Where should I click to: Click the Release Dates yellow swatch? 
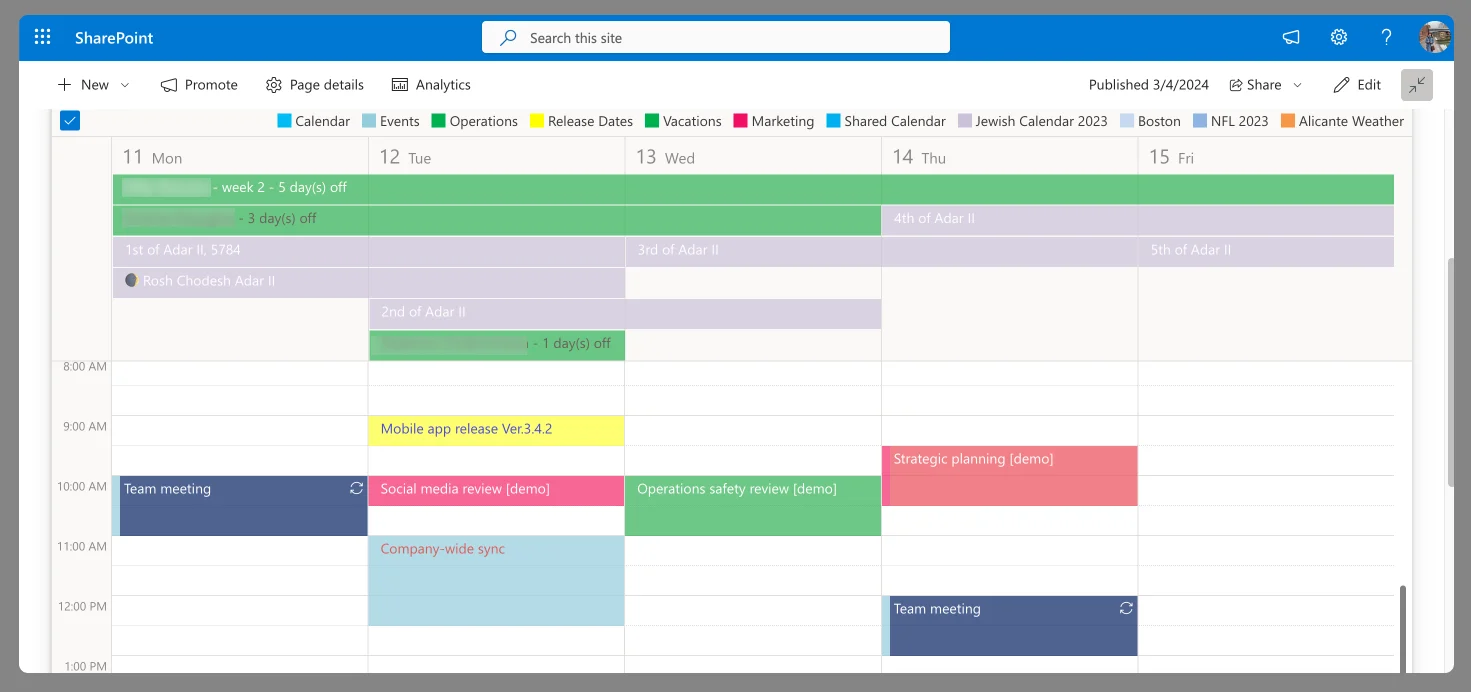point(536,121)
